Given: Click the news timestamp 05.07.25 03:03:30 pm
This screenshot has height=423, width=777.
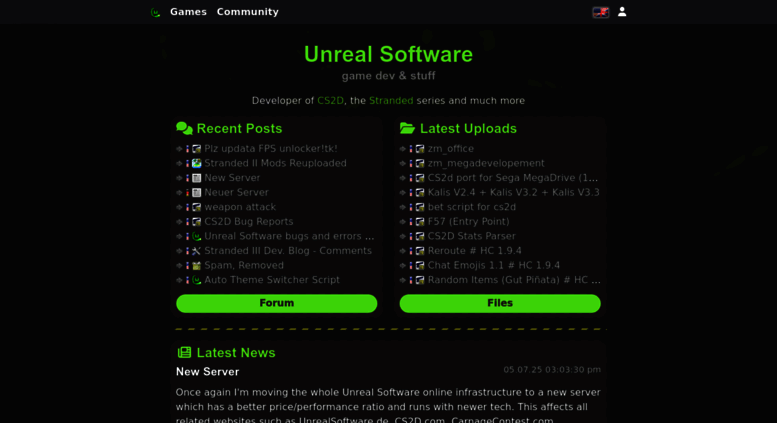Looking at the screenshot, I should tap(552, 370).
